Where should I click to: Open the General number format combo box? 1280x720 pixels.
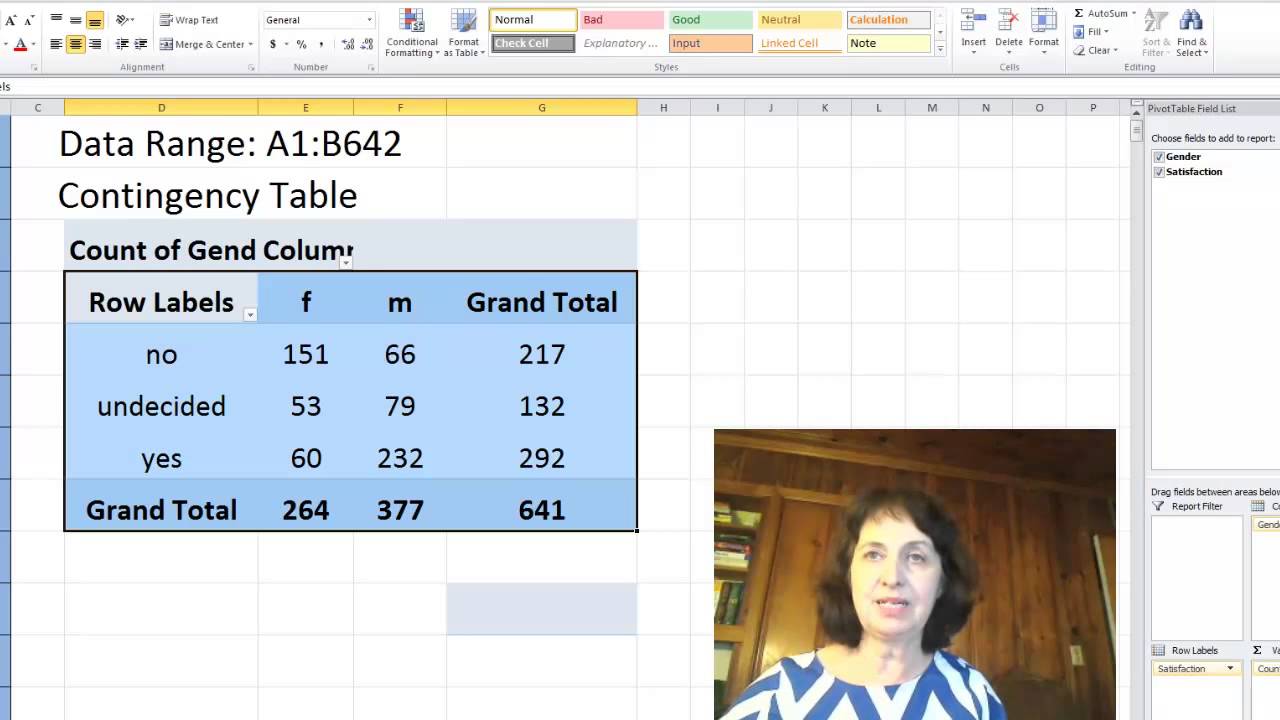tap(319, 20)
